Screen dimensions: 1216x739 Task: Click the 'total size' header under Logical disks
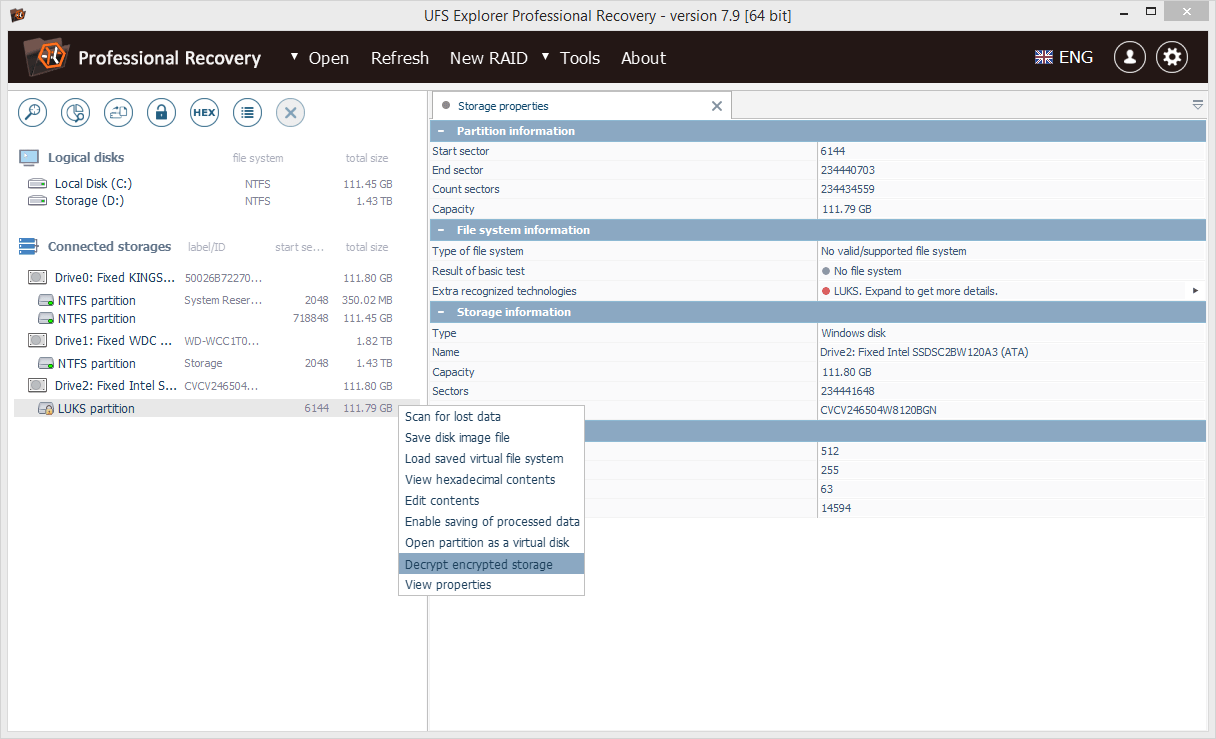tap(367, 158)
